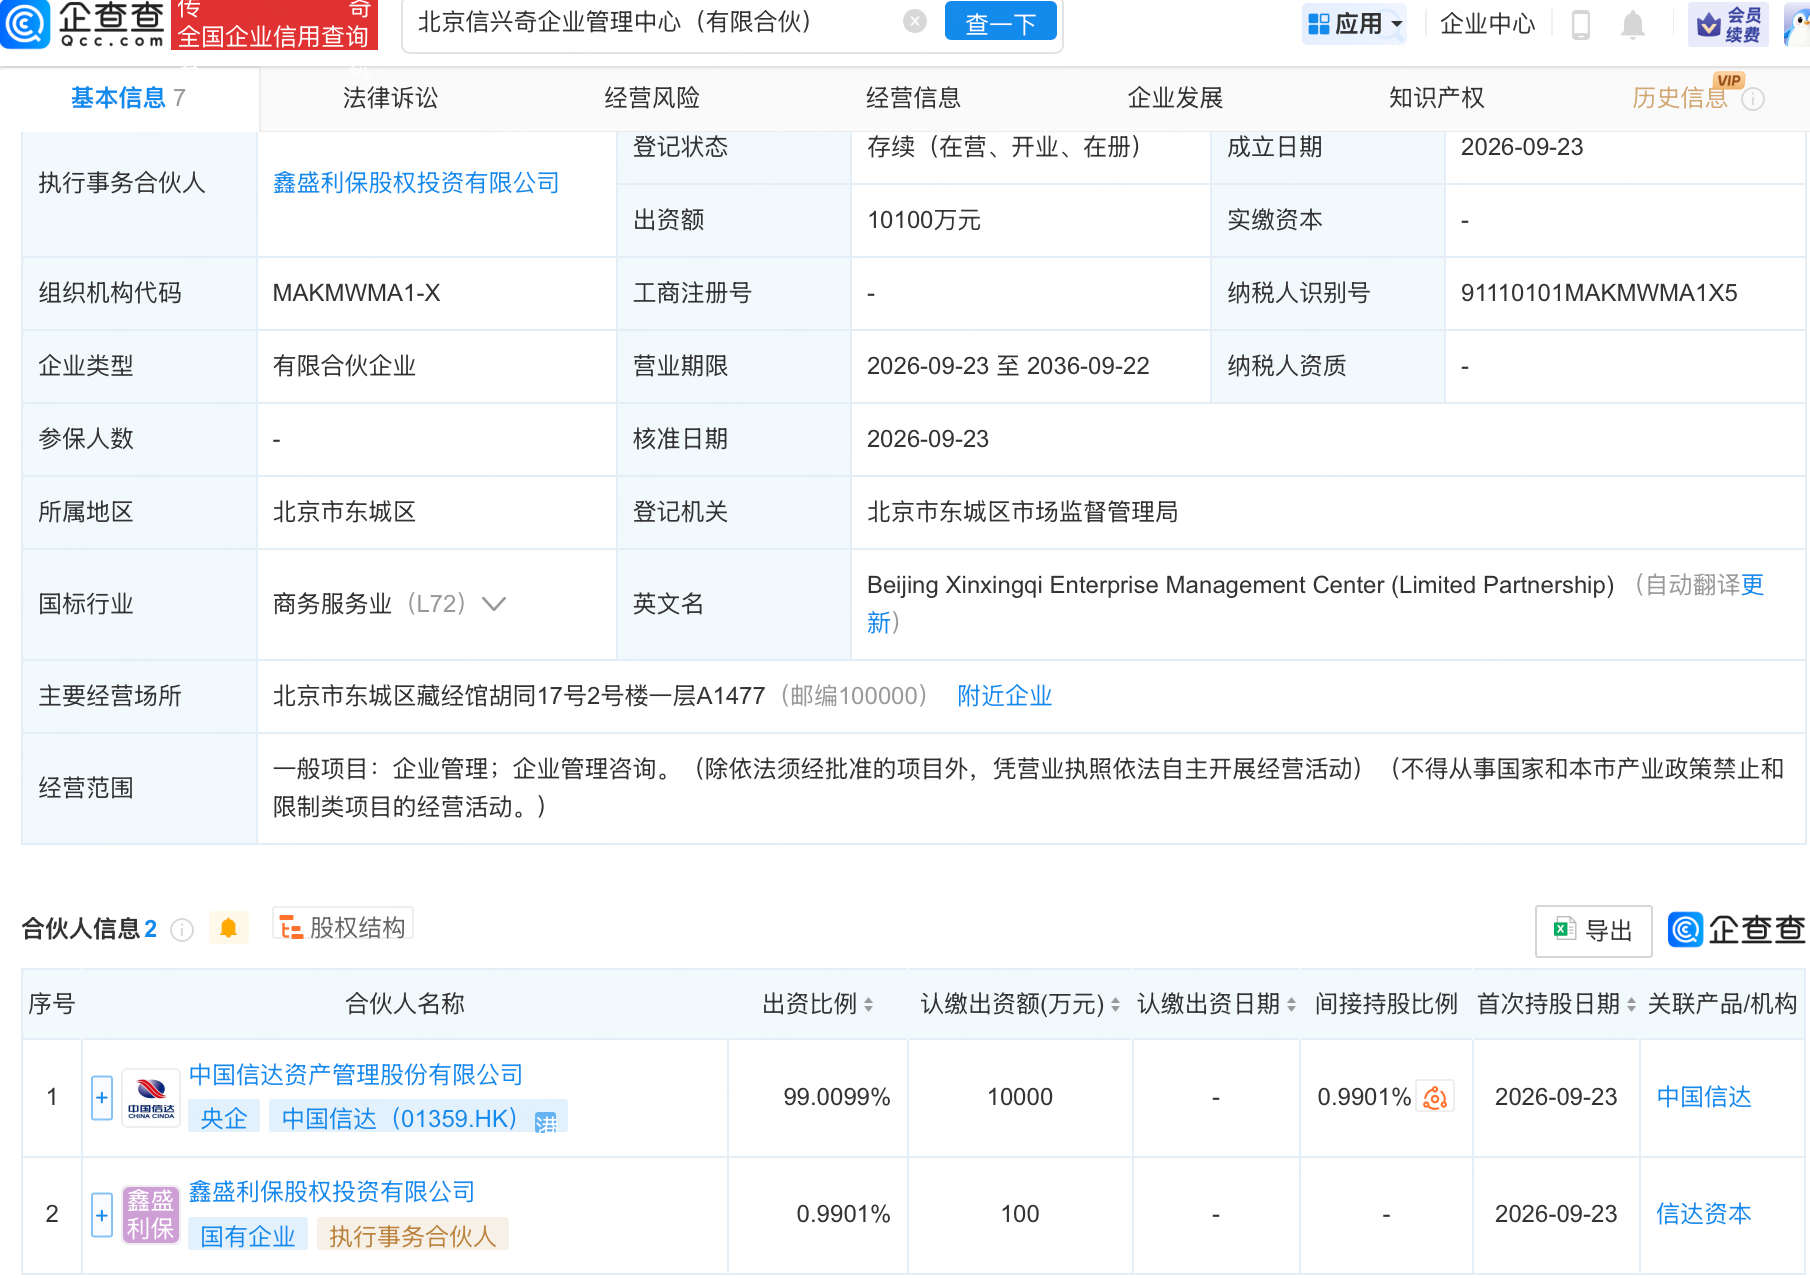Clear the search box text
Viewport: 1810px width, 1278px height.
point(914,22)
